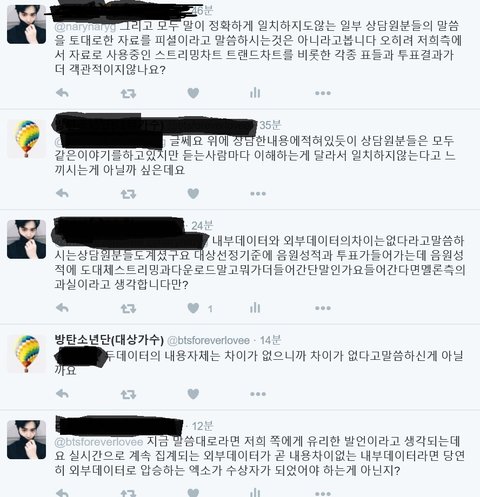Open more options on the 24분 tweet
This screenshot has height=497, width=480.
[x=323, y=308]
